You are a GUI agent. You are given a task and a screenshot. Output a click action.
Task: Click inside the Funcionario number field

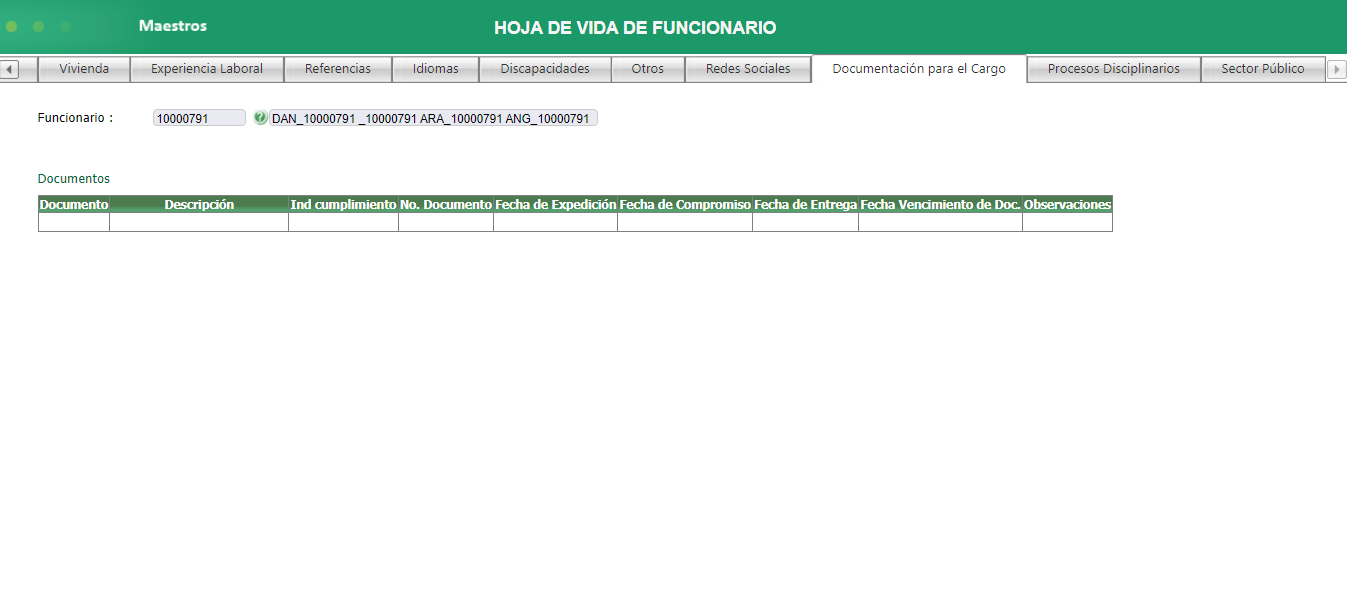198,117
